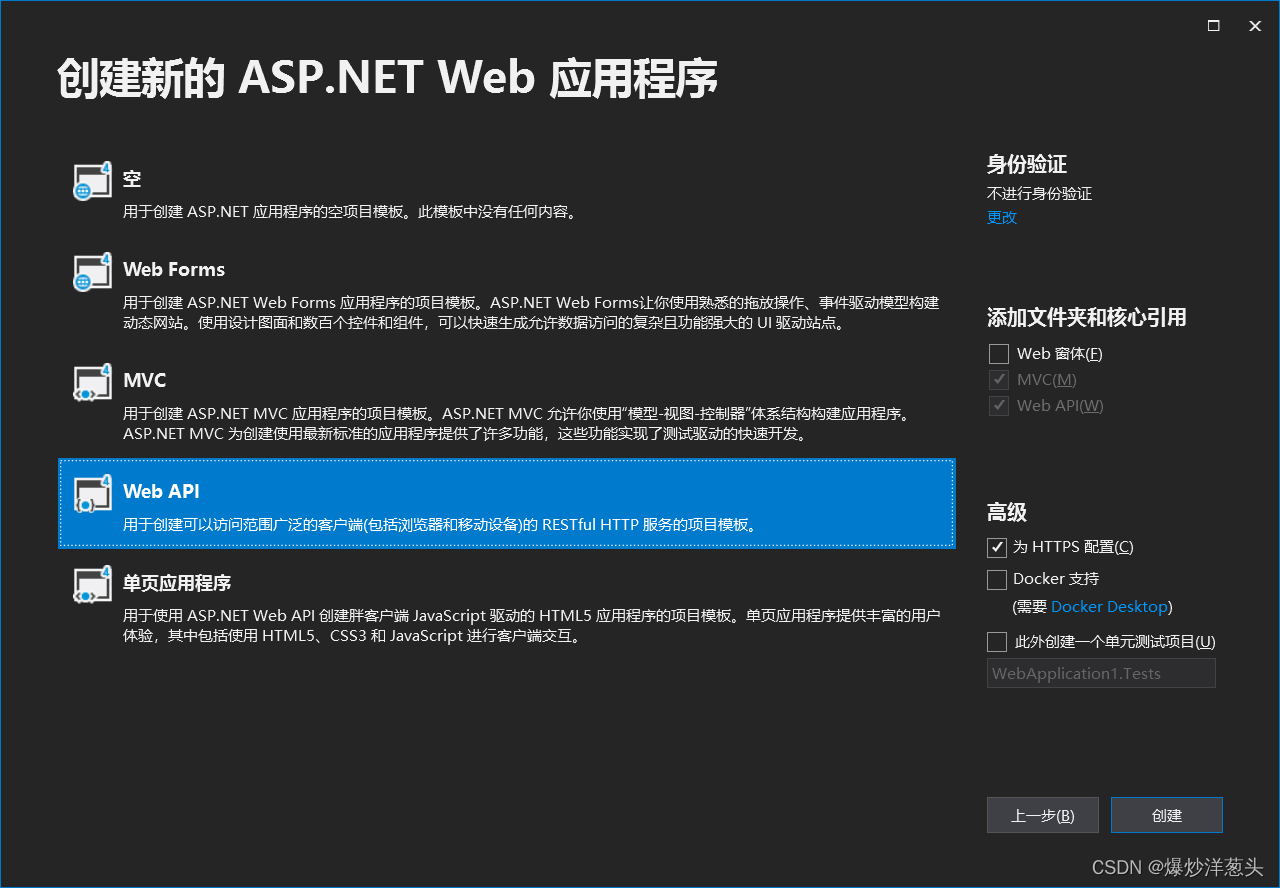Click the Web Forms template icon
The width and height of the screenshot is (1280, 888).
click(91, 271)
